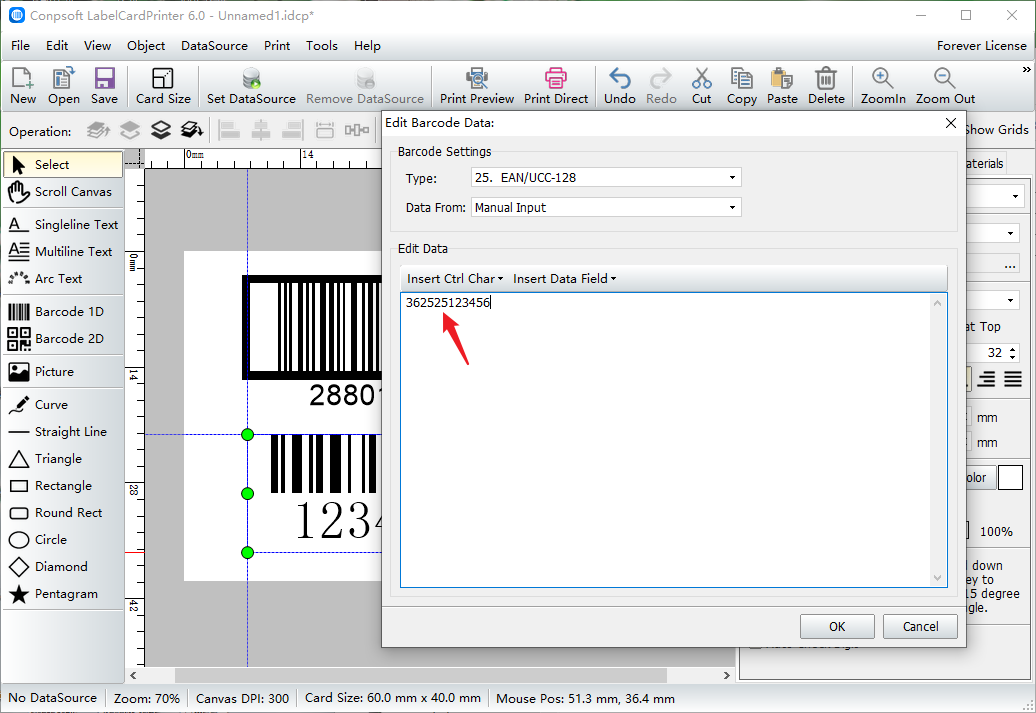Screen dimensions: 1036x713
Task: Open the Object menu
Action: 146,46
